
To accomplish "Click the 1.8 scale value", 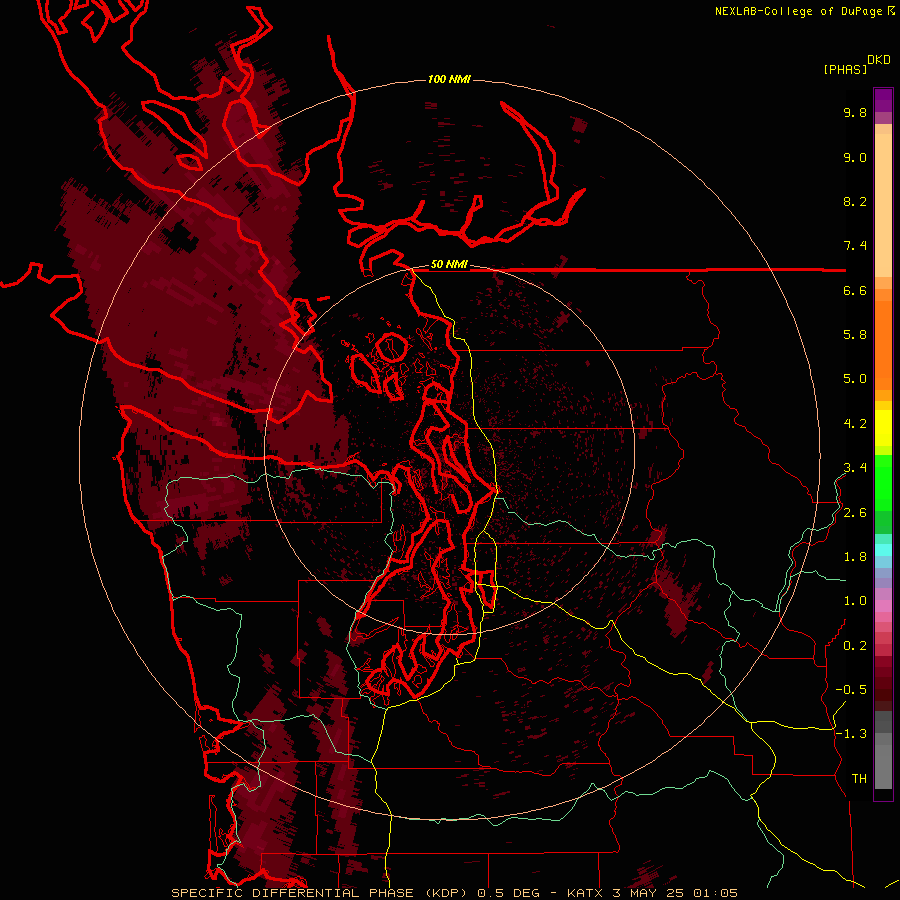I will pyautogui.click(x=855, y=557).
